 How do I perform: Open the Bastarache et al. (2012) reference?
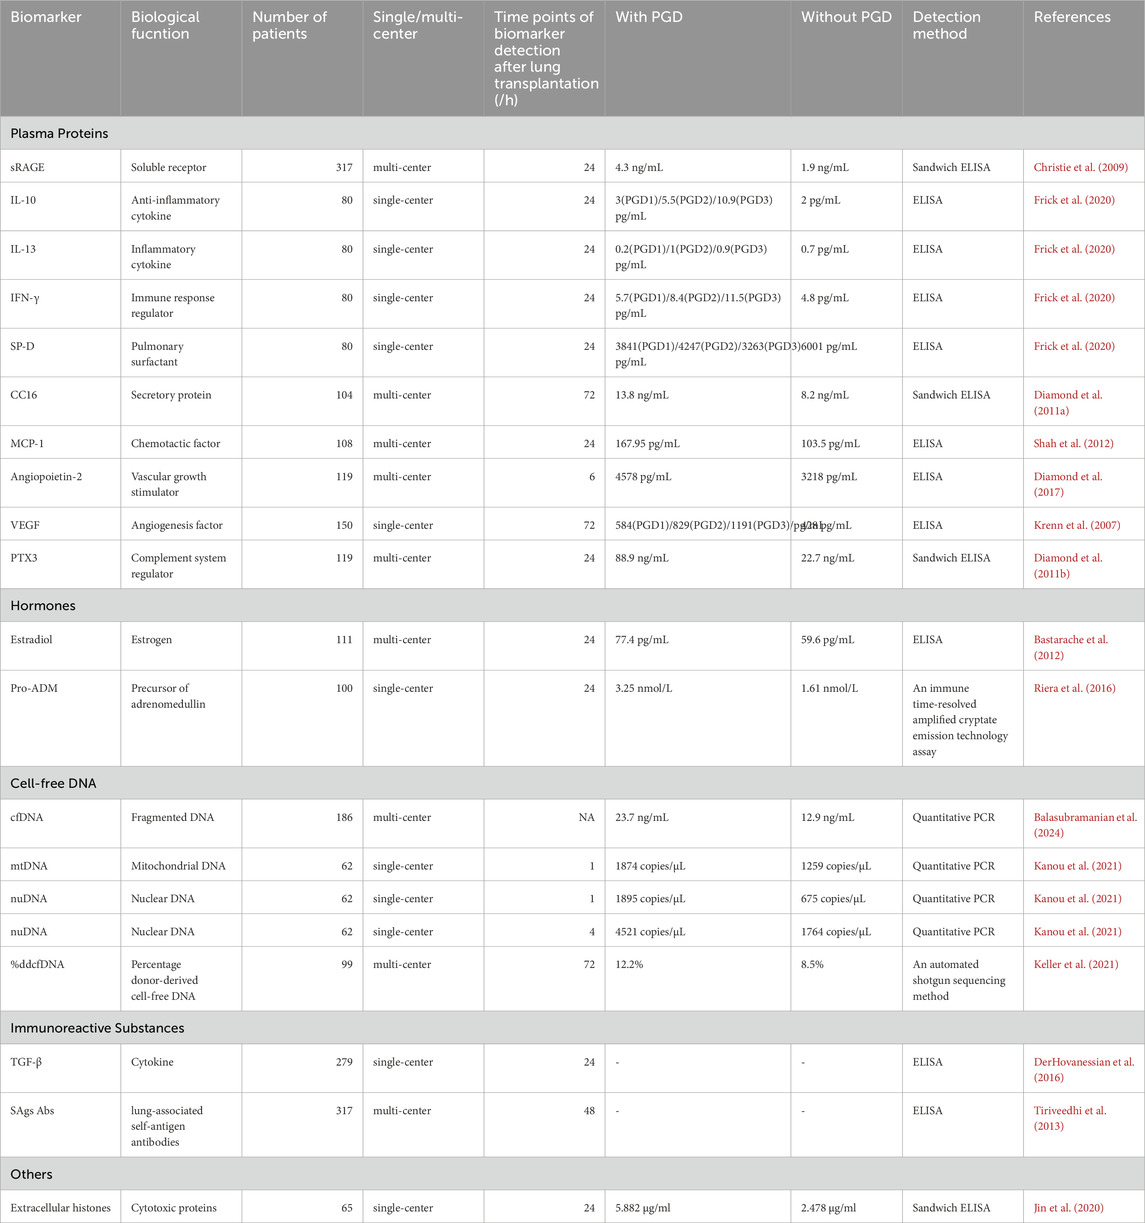[1071, 647]
